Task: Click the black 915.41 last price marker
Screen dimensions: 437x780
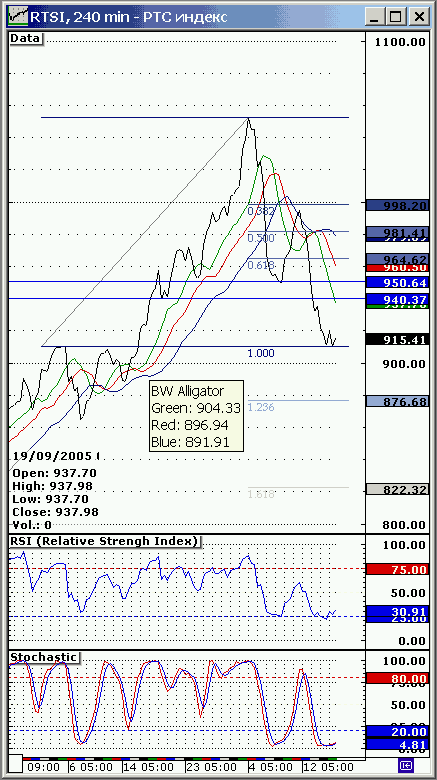Action: 397,340
